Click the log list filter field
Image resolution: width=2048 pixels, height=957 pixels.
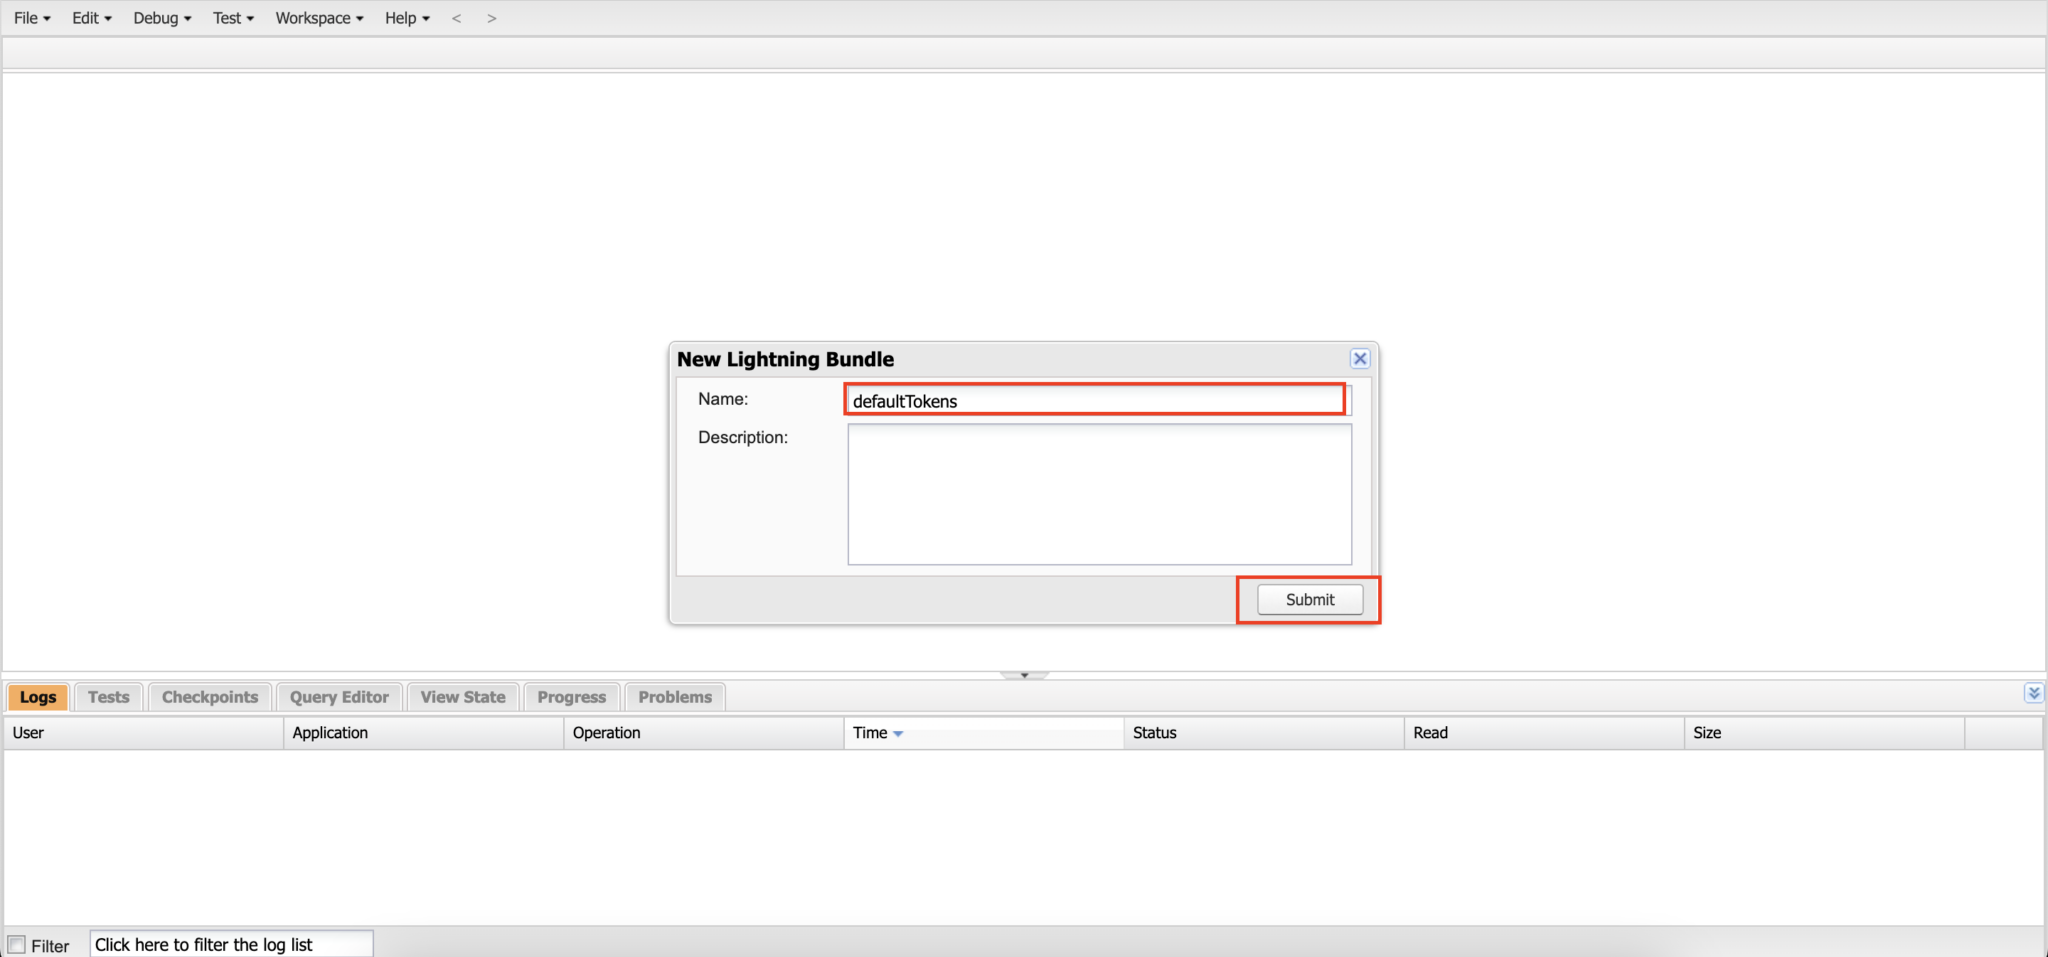tap(231, 944)
